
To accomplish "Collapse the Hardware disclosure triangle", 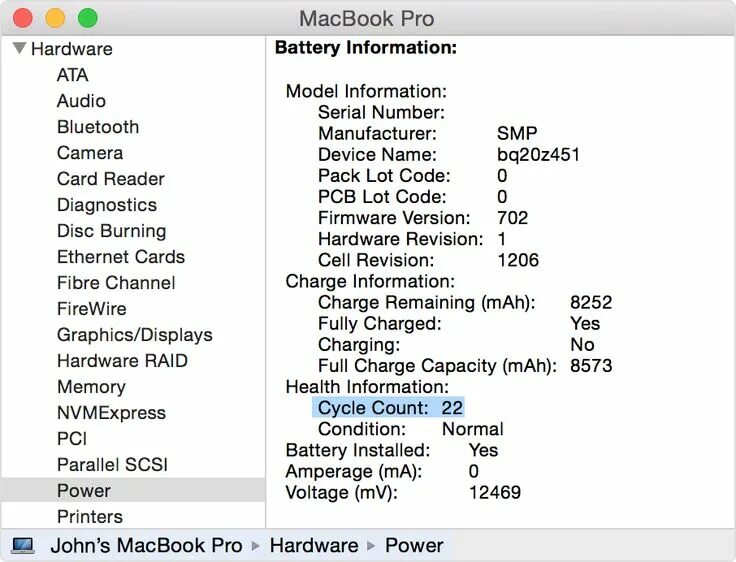I will 19,48.
